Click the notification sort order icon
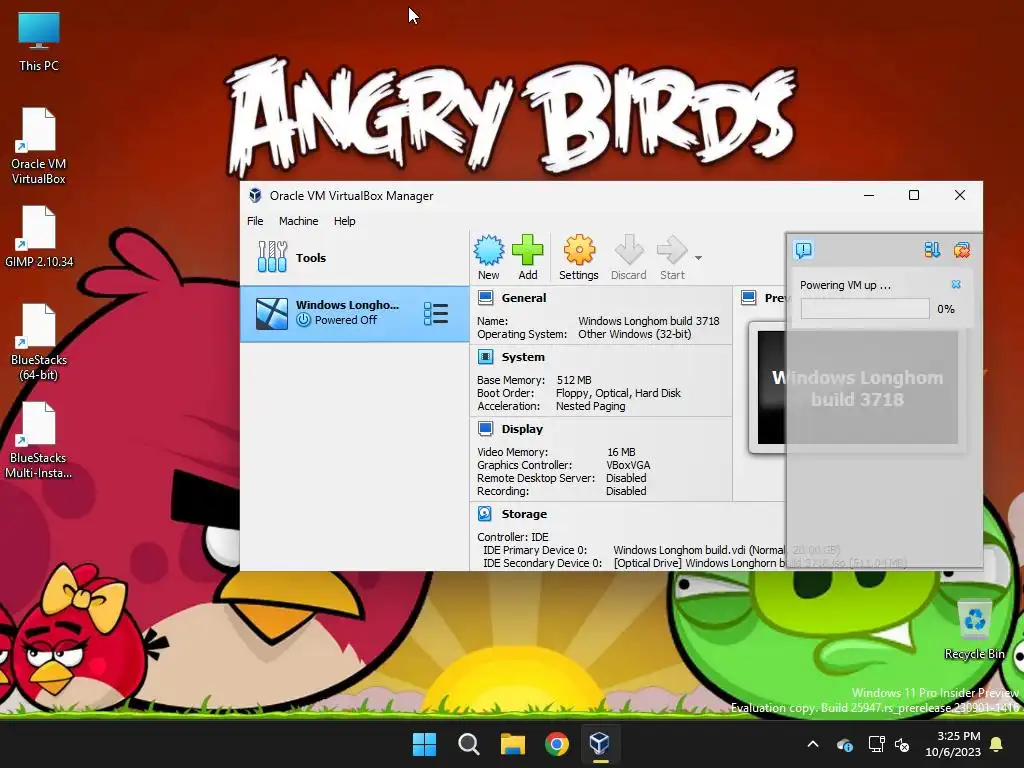The width and height of the screenshot is (1024, 768). click(932, 249)
